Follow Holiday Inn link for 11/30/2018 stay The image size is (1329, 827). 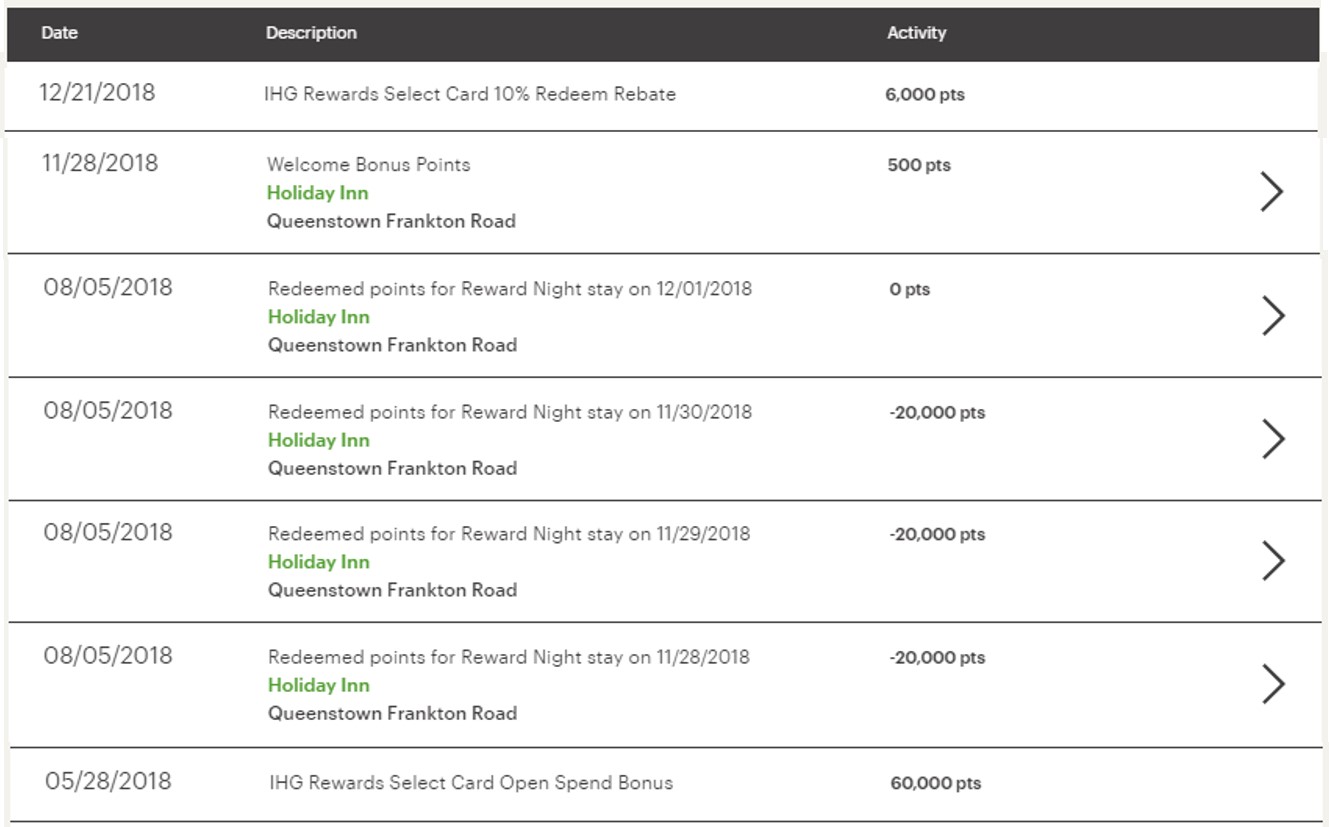pos(318,440)
